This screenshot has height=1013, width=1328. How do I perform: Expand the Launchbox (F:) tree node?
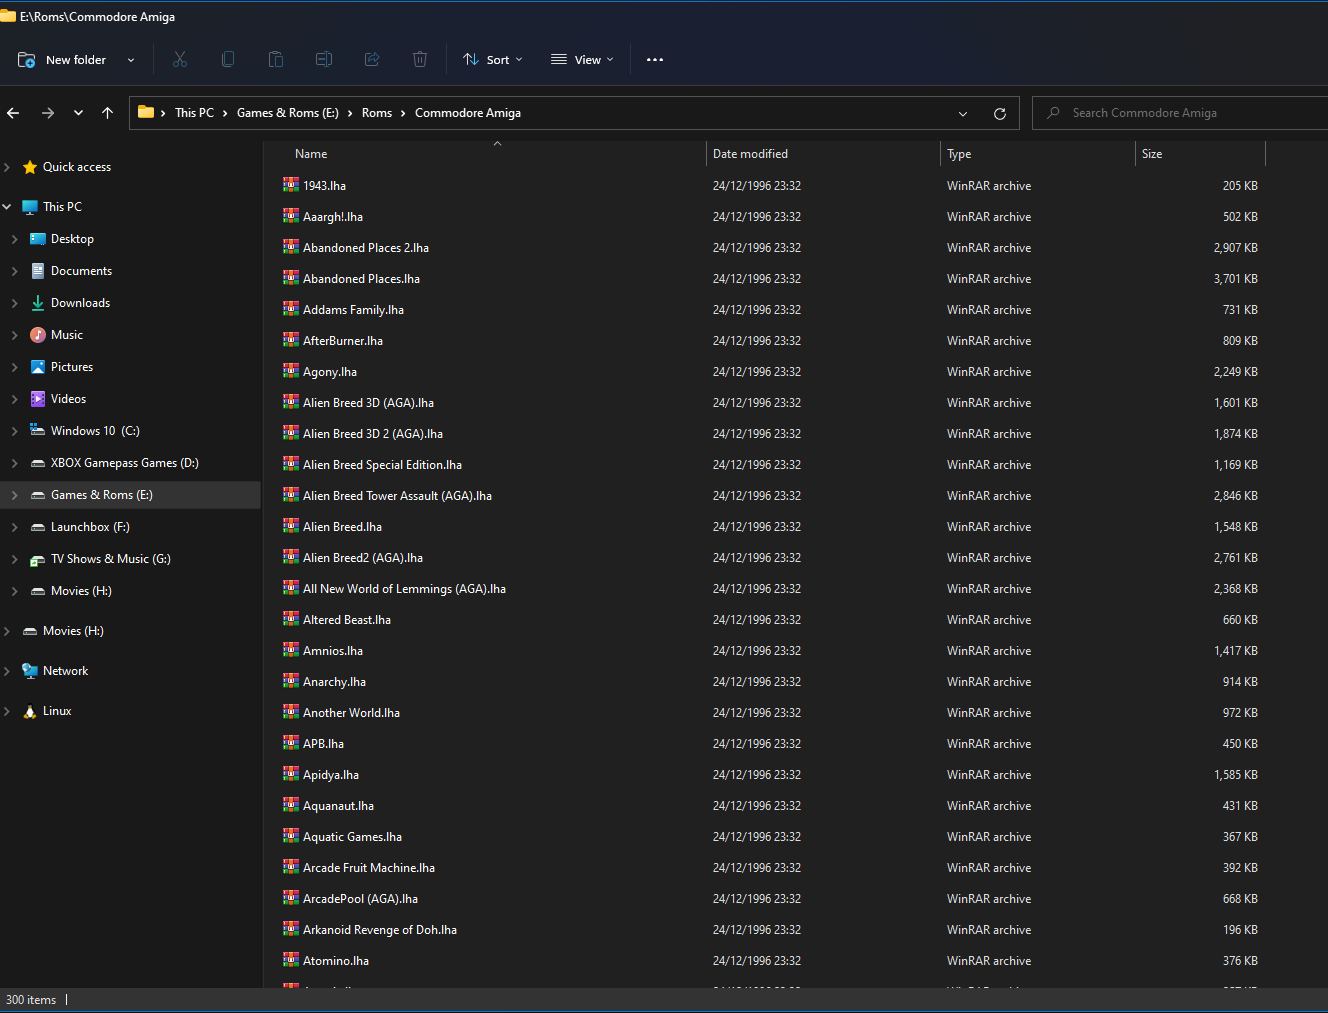(14, 527)
